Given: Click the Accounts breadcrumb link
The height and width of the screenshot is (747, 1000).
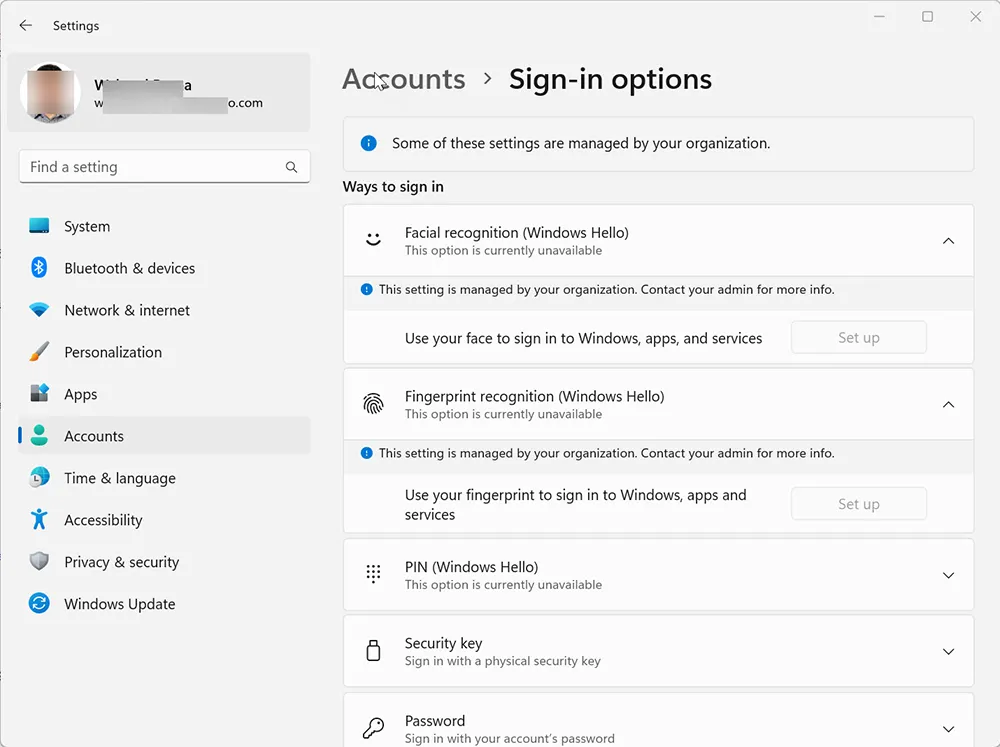Looking at the screenshot, I should pyautogui.click(x=403, y=79).
